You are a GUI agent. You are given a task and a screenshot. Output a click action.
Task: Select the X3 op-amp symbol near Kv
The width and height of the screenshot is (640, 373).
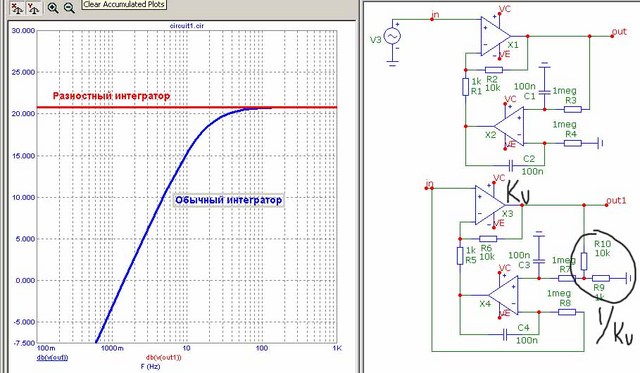click(490, 205)
